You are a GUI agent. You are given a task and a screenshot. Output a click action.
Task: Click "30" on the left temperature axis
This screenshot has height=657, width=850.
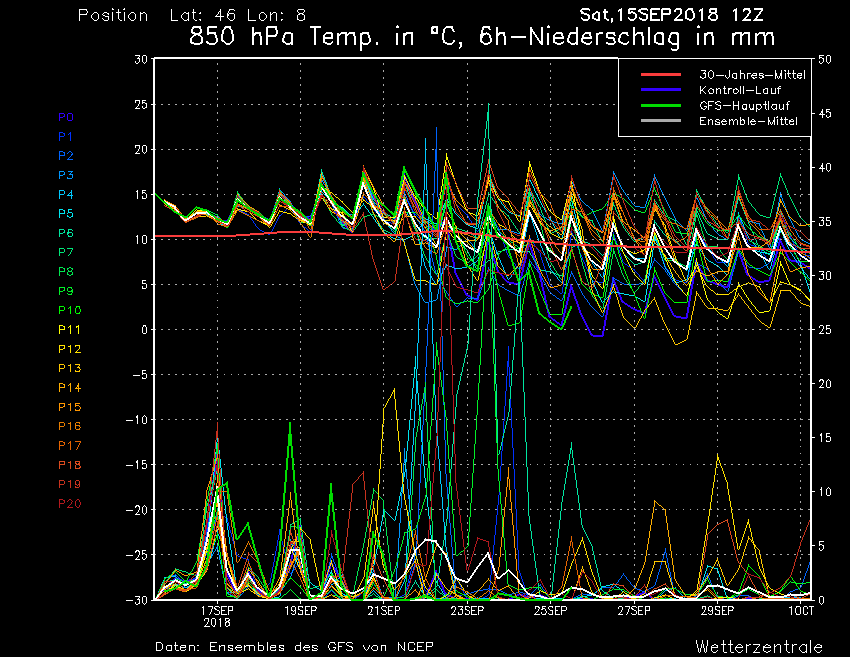point(141,59)
